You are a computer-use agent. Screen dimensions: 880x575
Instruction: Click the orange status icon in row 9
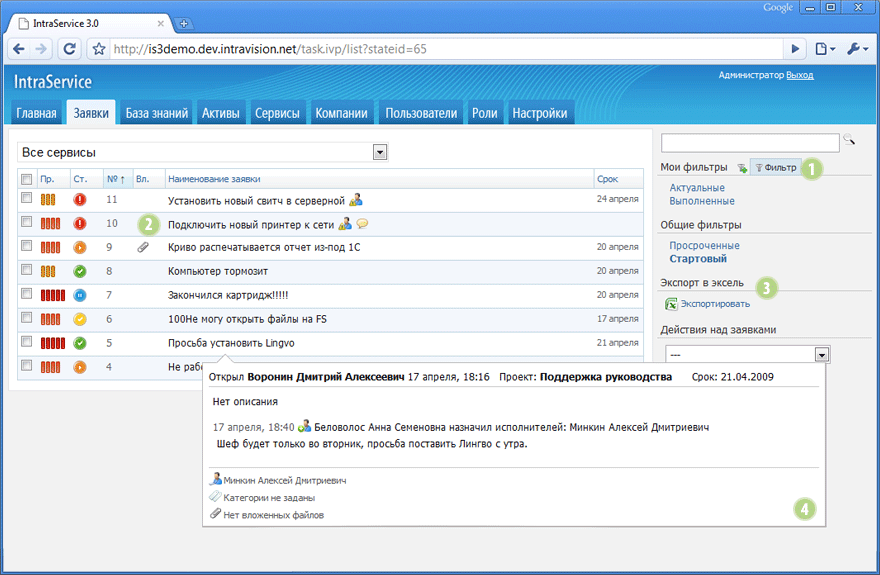[x=80, y=247]
